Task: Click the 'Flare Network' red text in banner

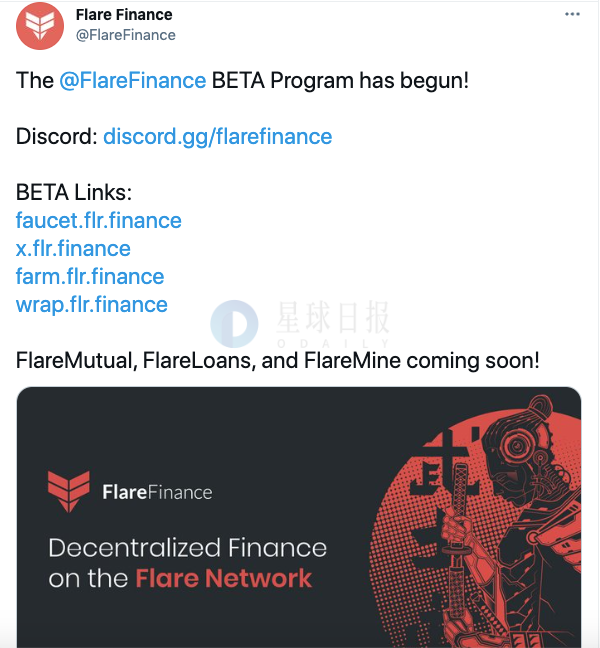Action: (x=224, y=578)
